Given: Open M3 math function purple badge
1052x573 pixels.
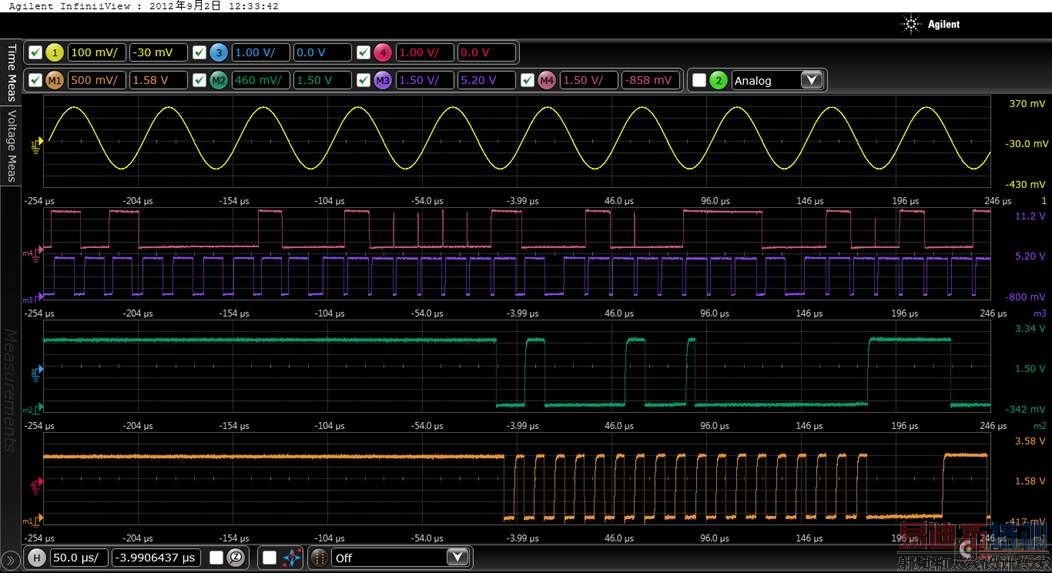Looking at the screenshot, I should [x=382, y=81].
